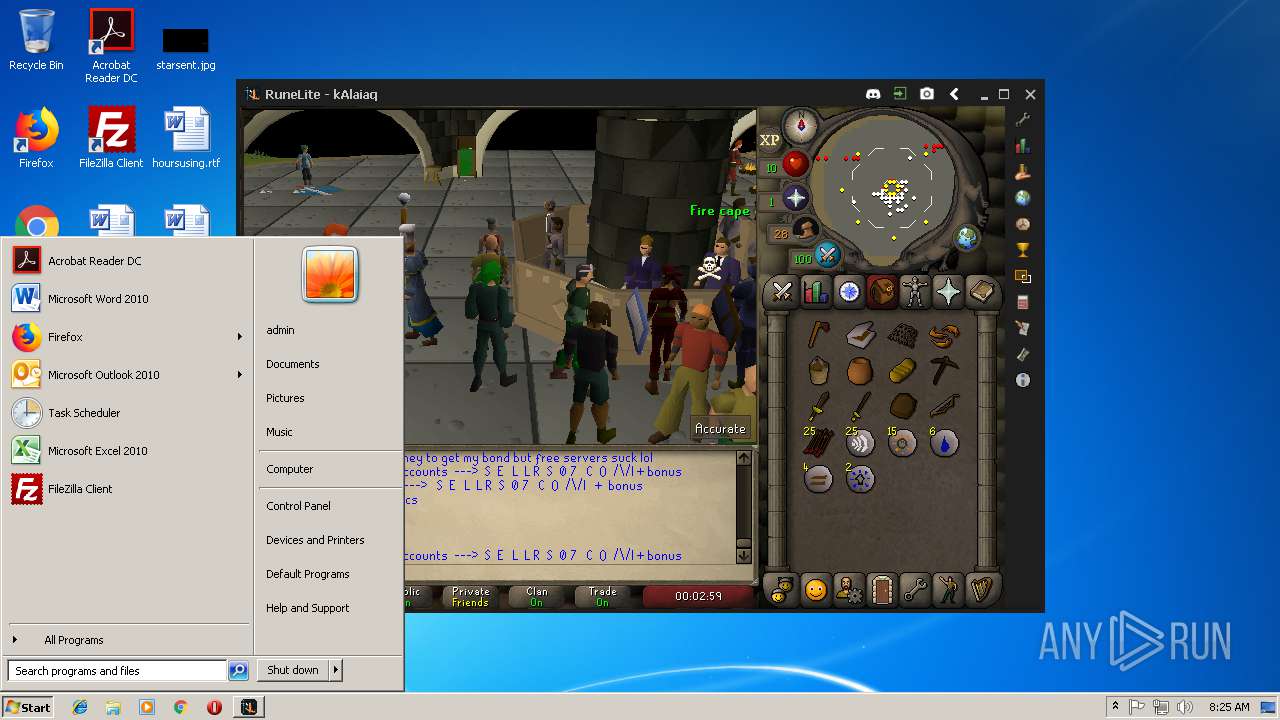
Task: Click the 00:02:59 report timer button
Action: (x=698, y=597)
